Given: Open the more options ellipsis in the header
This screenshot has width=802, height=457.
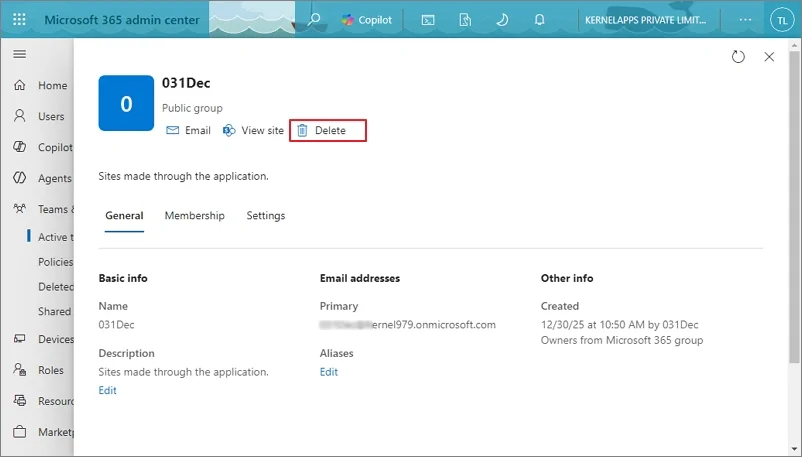Looking at the screenshot, I should pyautogui.click(x=745, y=19).
